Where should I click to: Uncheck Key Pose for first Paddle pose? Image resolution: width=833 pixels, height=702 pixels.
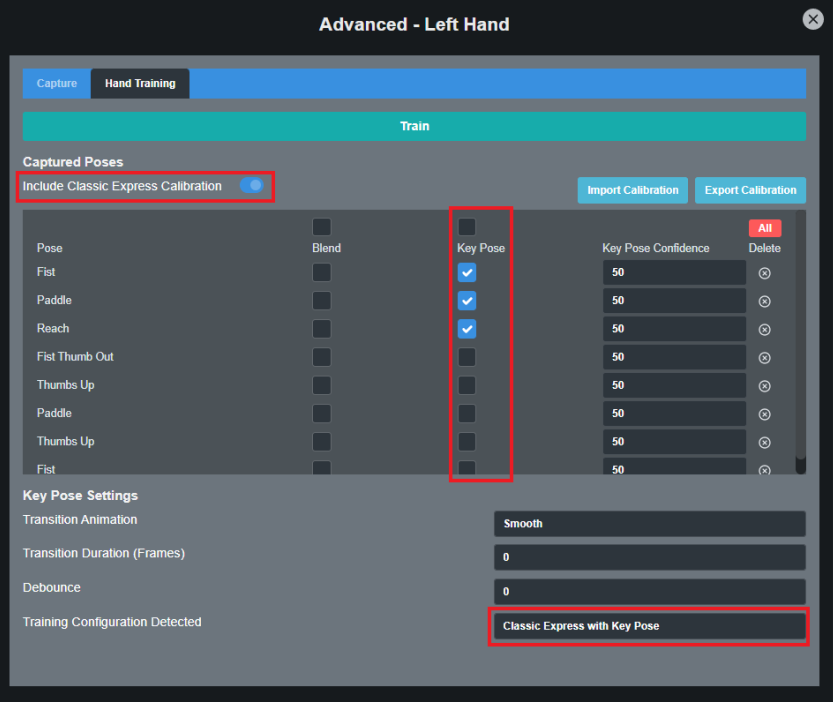pos(467,301)
